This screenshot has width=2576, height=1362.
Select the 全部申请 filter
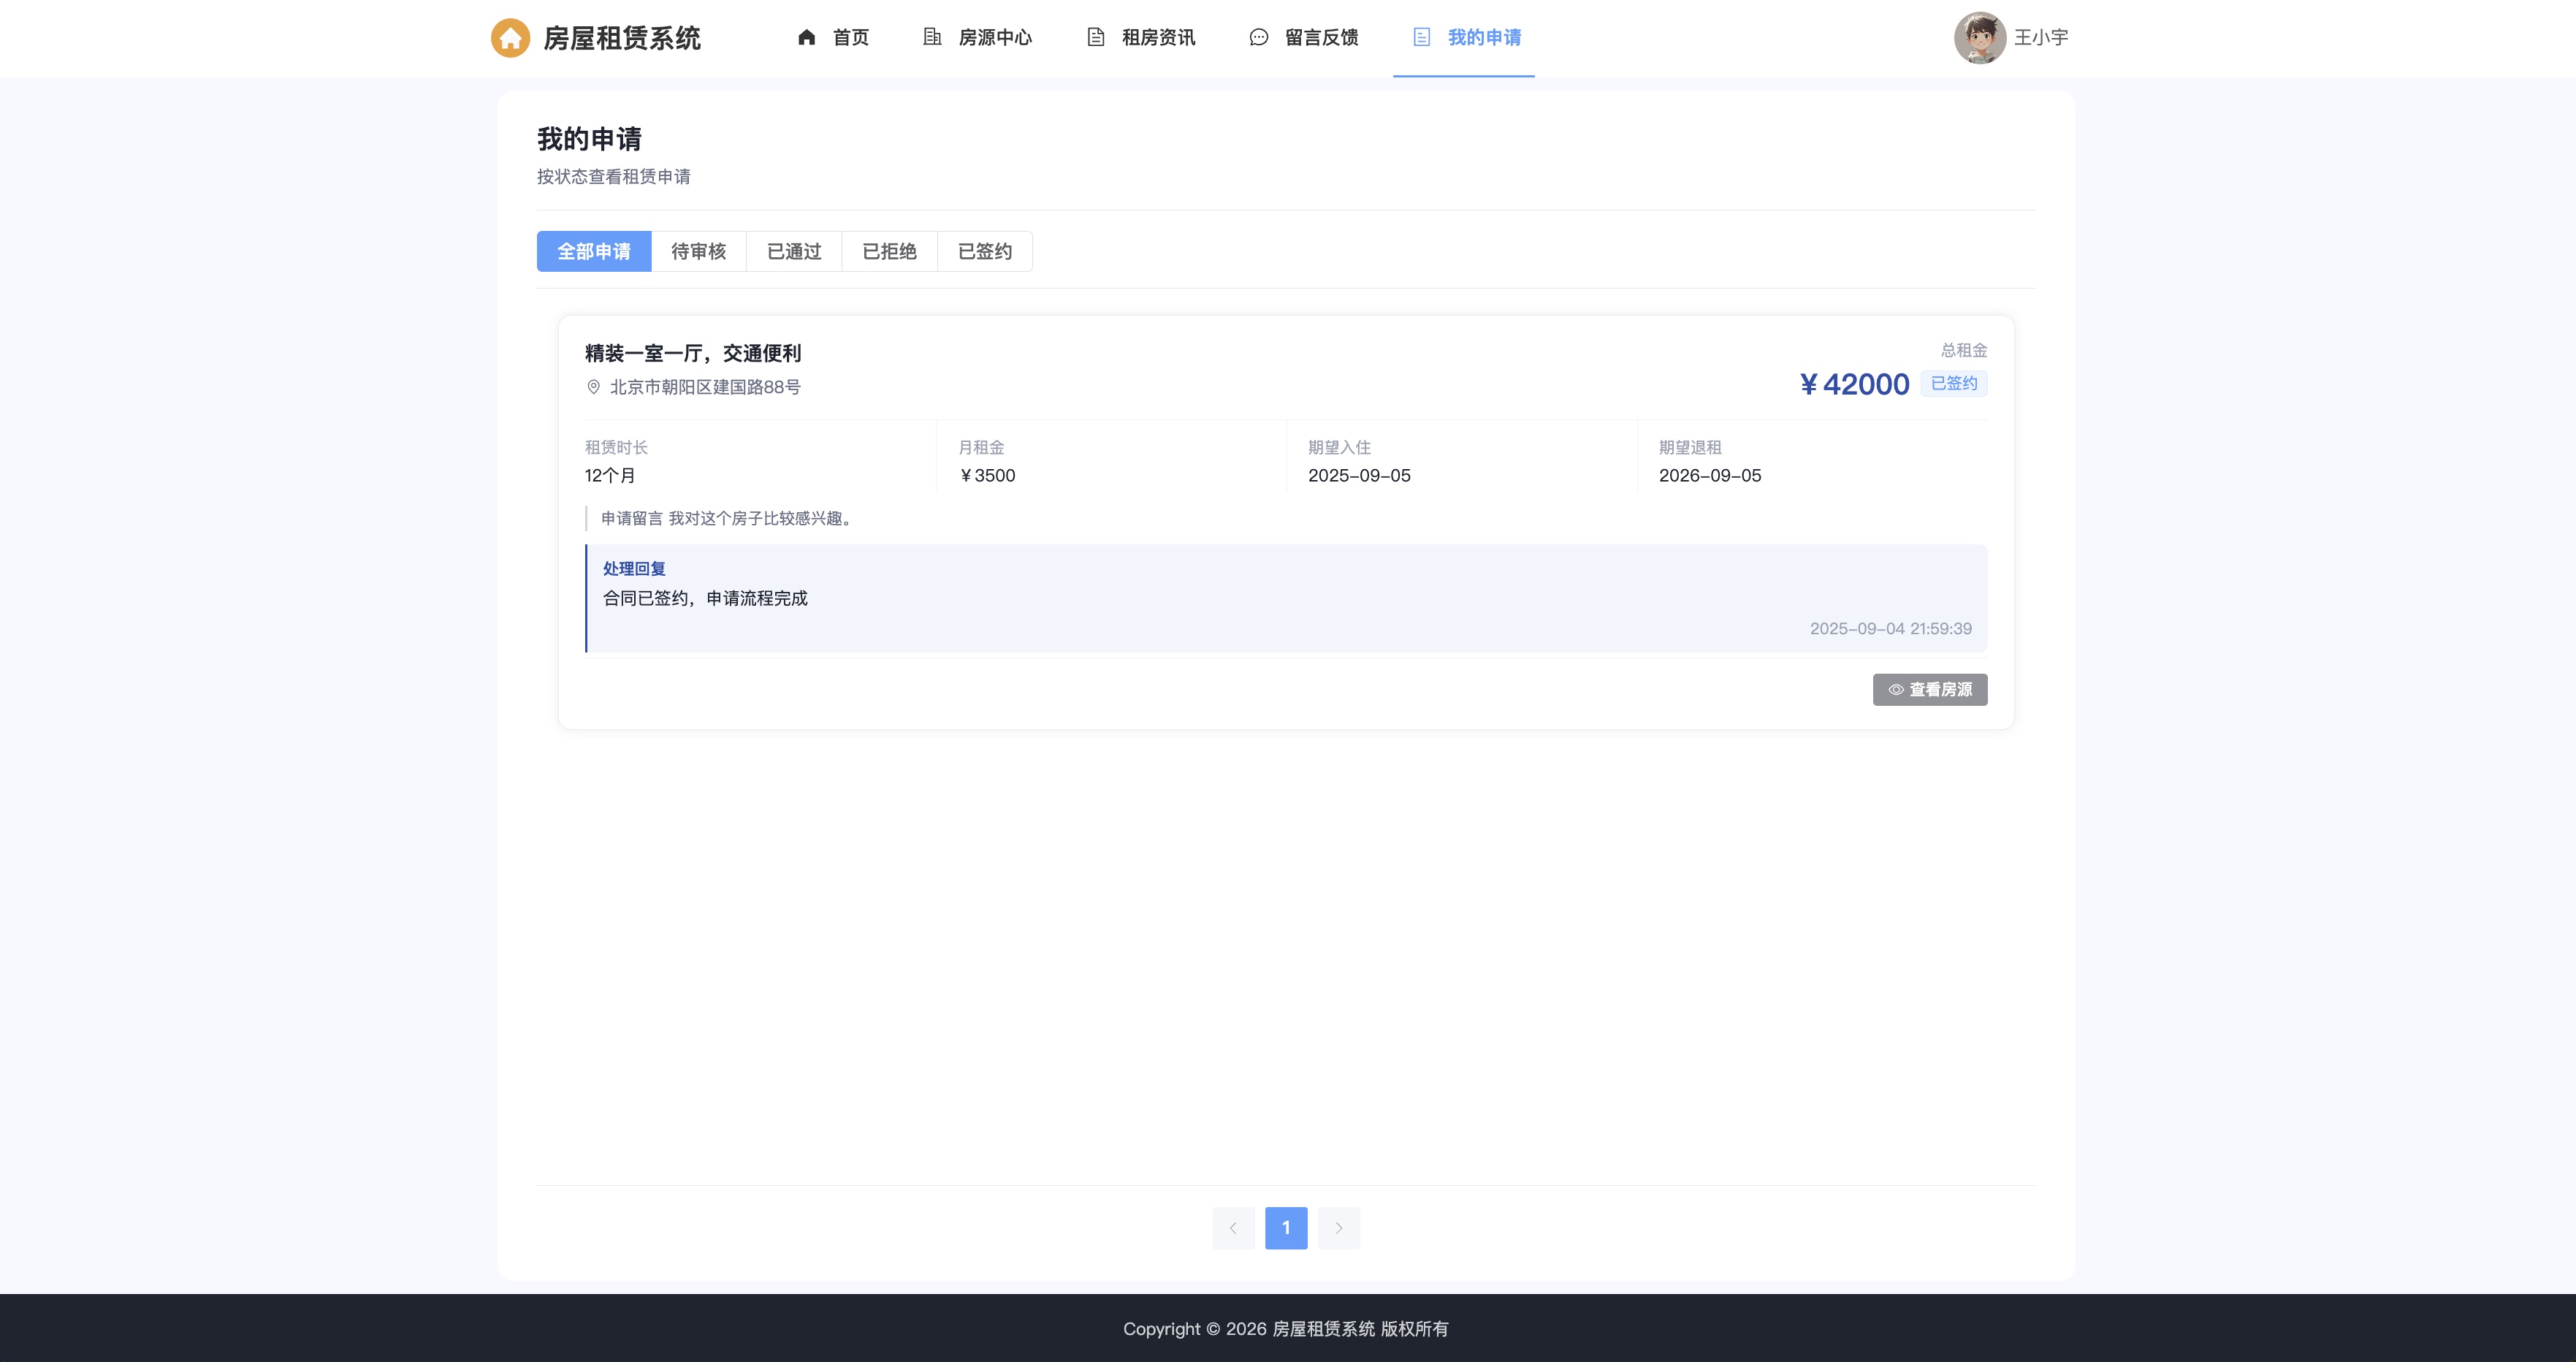click(594, 251)
